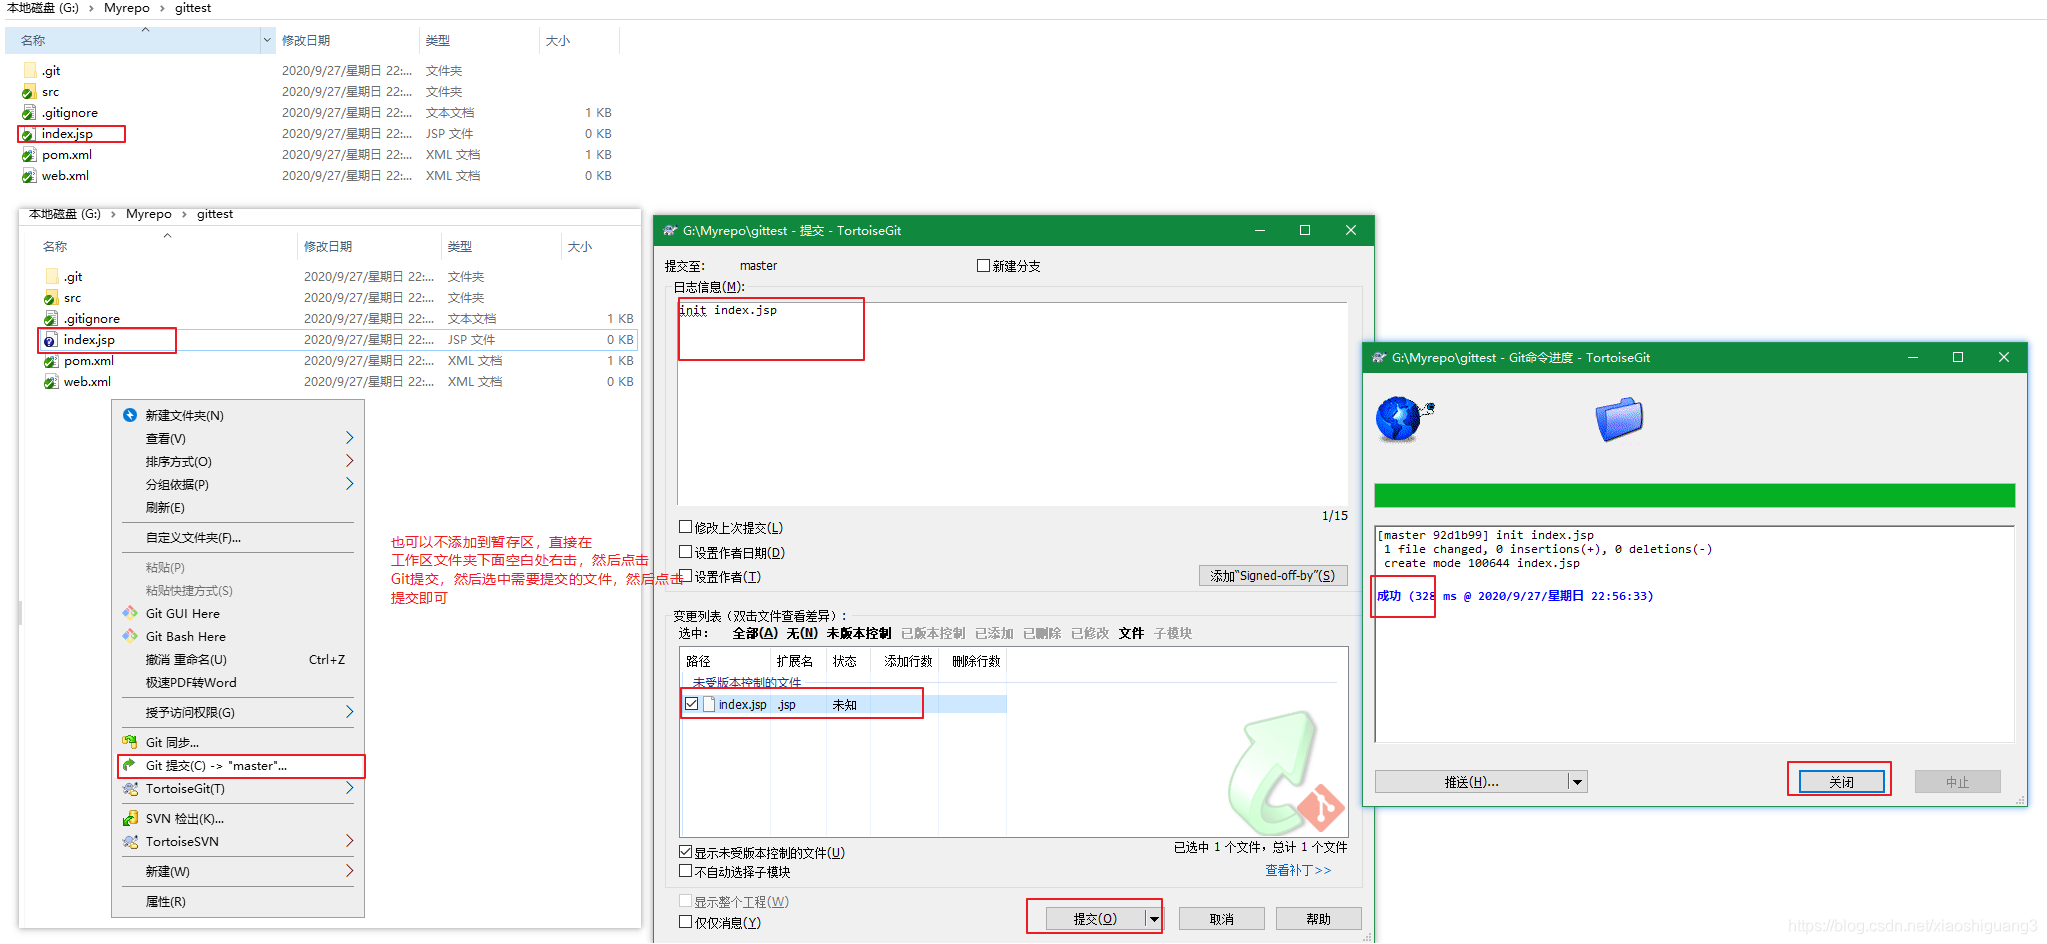Image resolution: width=2047 pixels, height=944 pixels.
Task: Click the Git commit arrow icon in context menu
Action: point(130,765)
